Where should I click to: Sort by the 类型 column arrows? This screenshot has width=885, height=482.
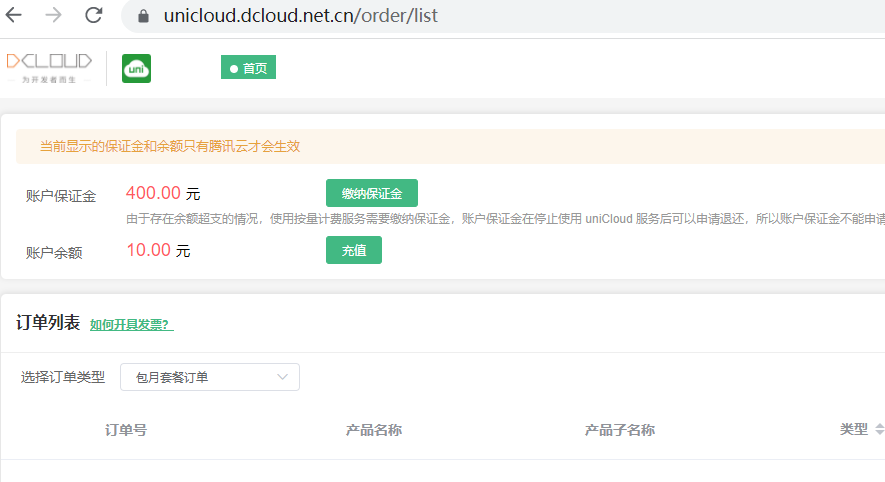tap(879, 429)
